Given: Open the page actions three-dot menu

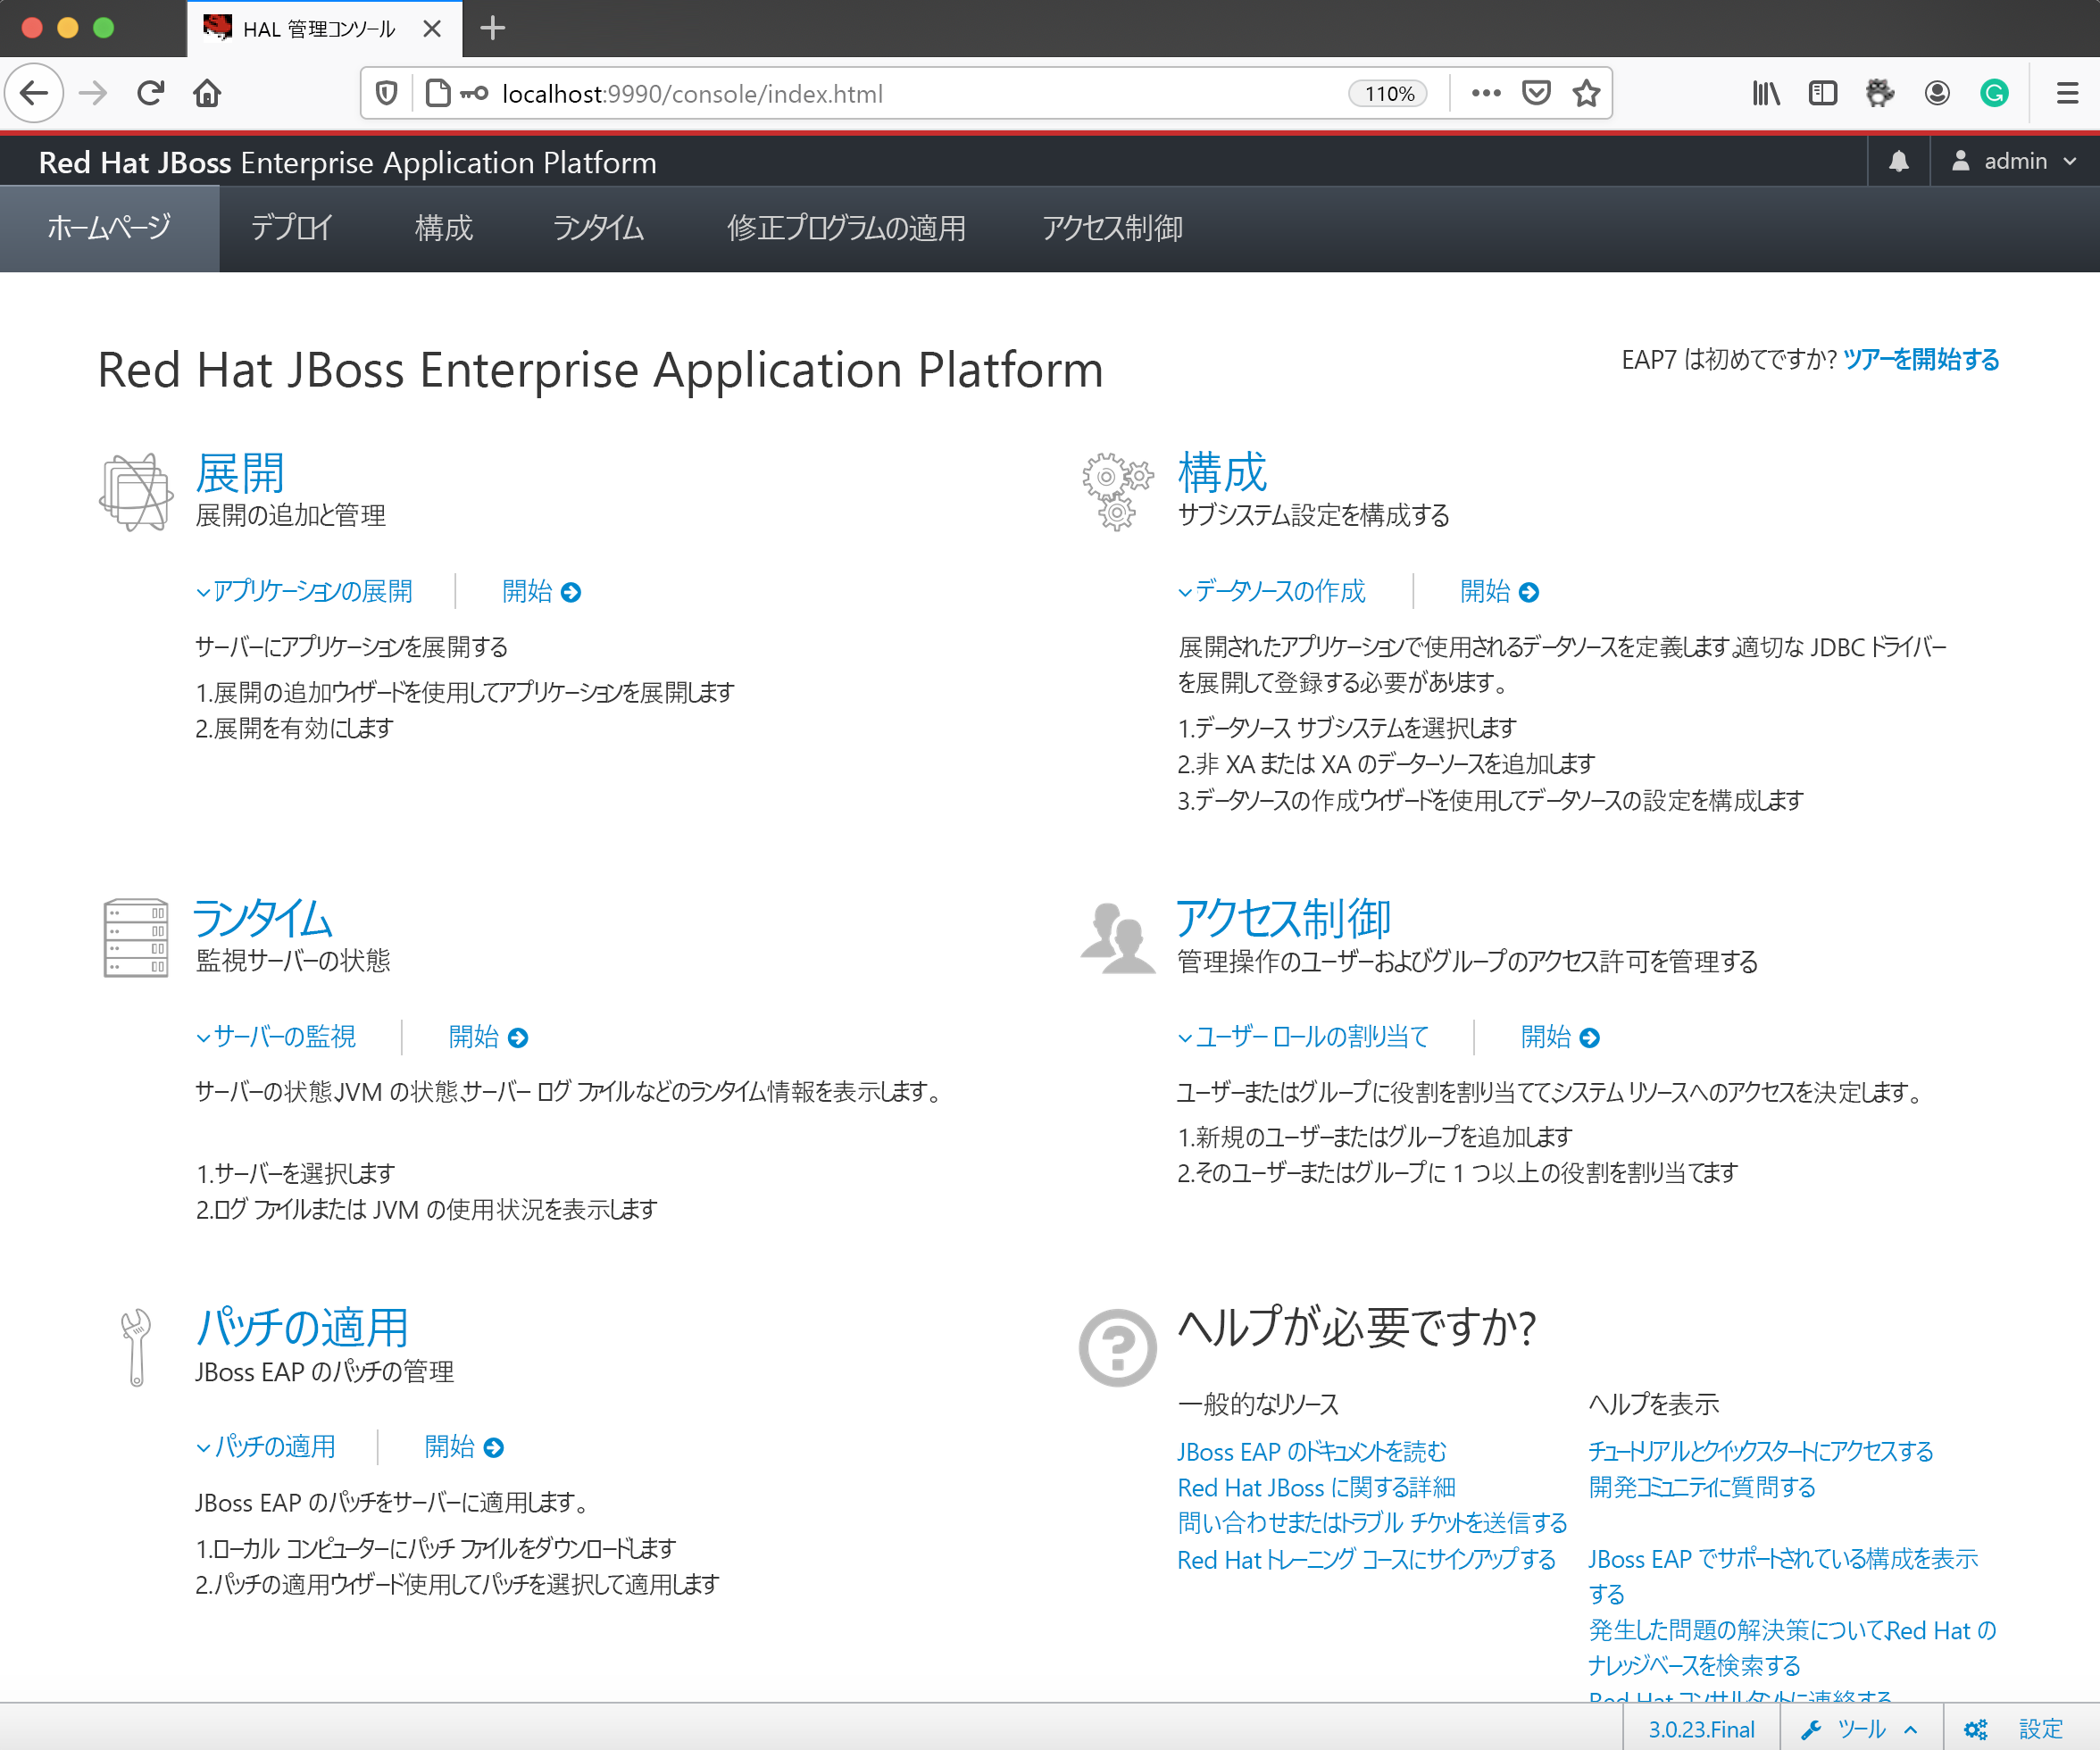Looking at the screenshot, I should 1486,93.
